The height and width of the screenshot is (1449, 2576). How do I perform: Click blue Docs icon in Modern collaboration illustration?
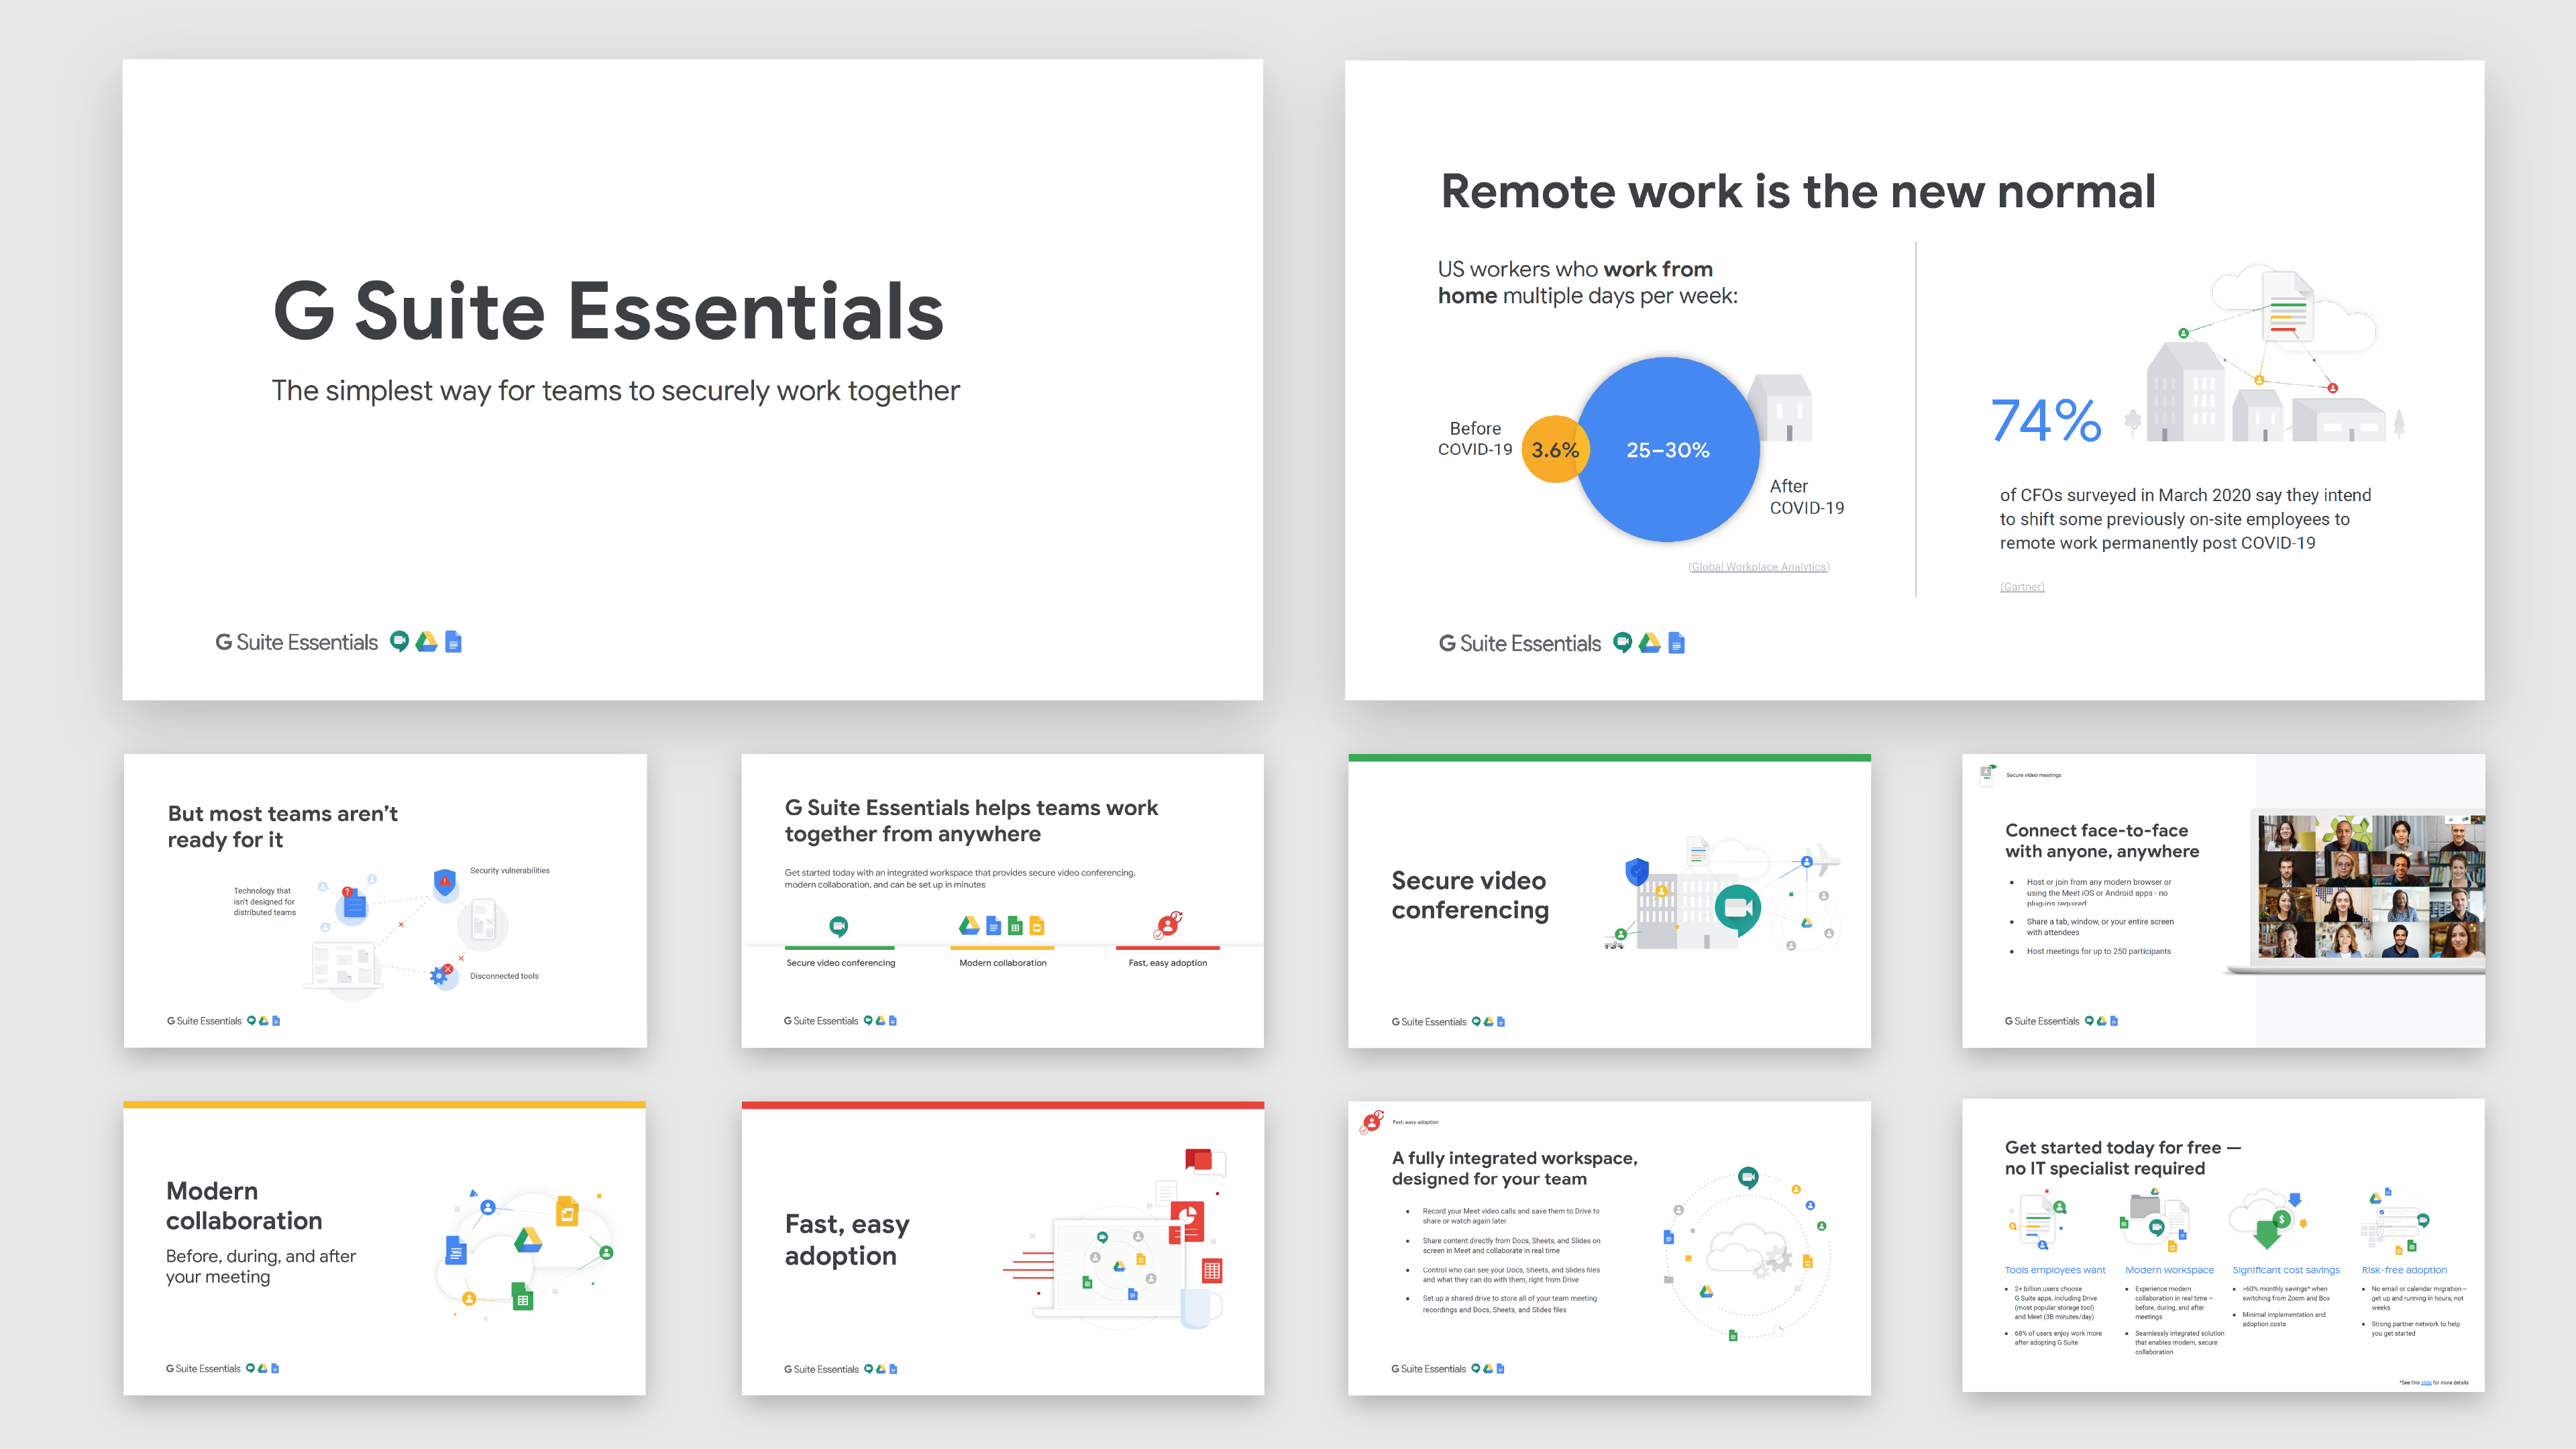(x=456, y=1250)
